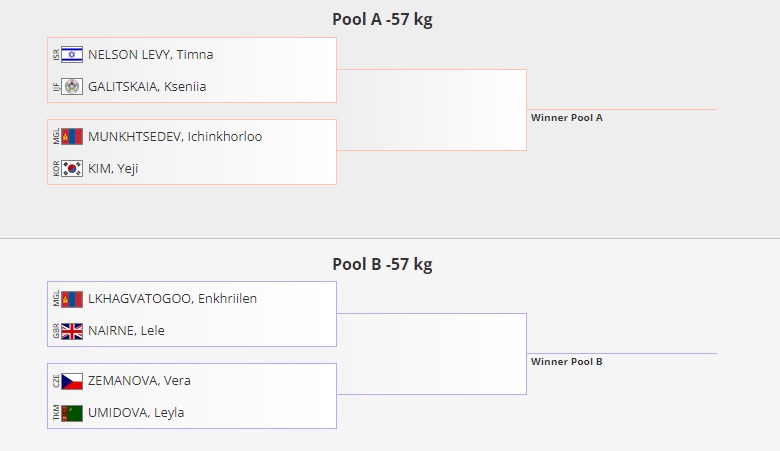Open NELSON LEVY, Timna athlete profile

click(150, 55)
